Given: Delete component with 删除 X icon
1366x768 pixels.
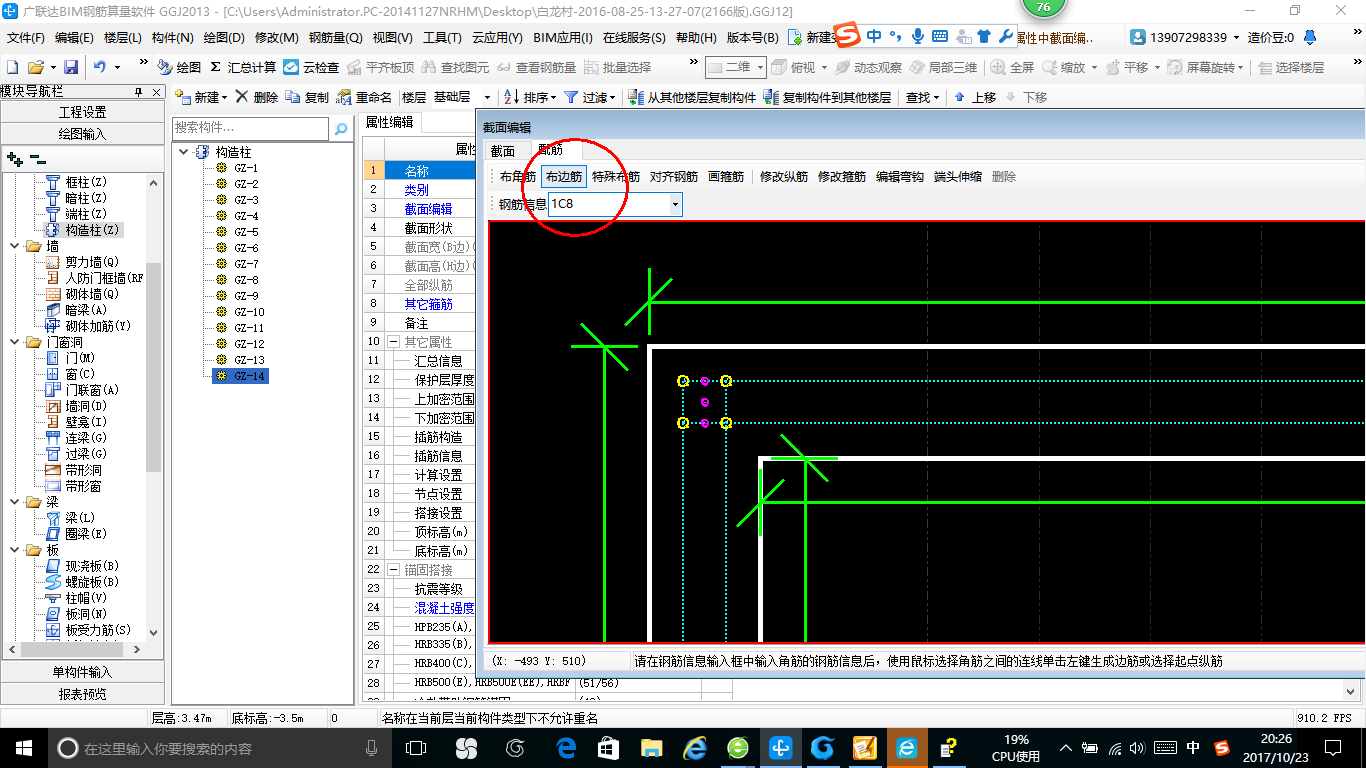Looking at the screenshot, I should (x=256, y=97).
